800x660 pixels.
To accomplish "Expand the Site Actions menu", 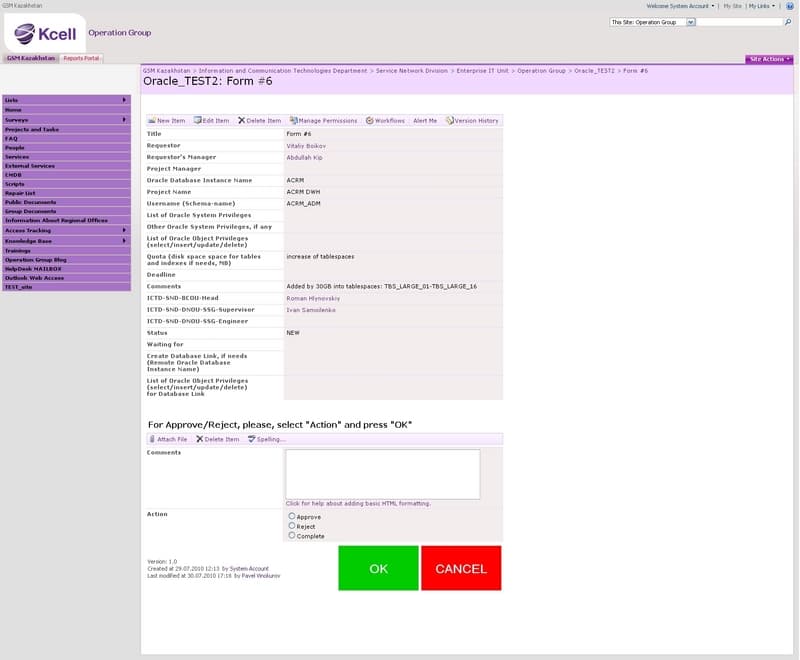I will (769, 59).
